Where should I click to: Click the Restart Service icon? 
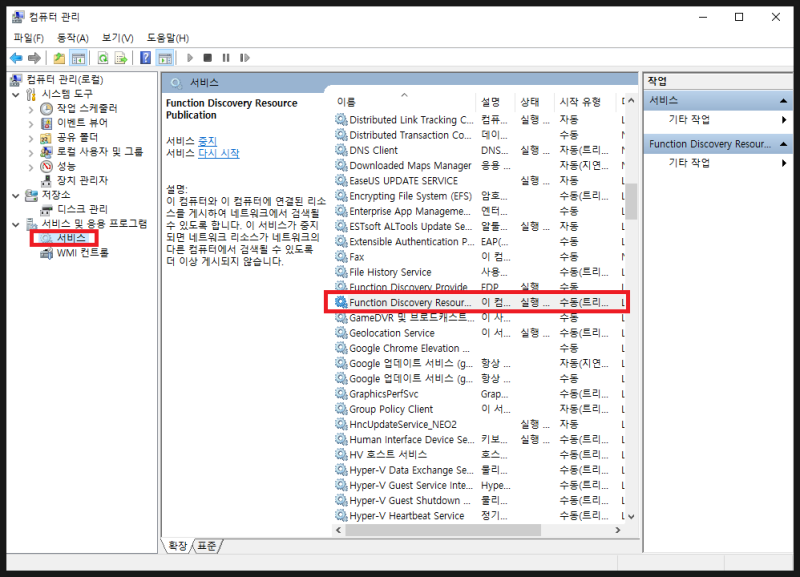coord(244,58)
